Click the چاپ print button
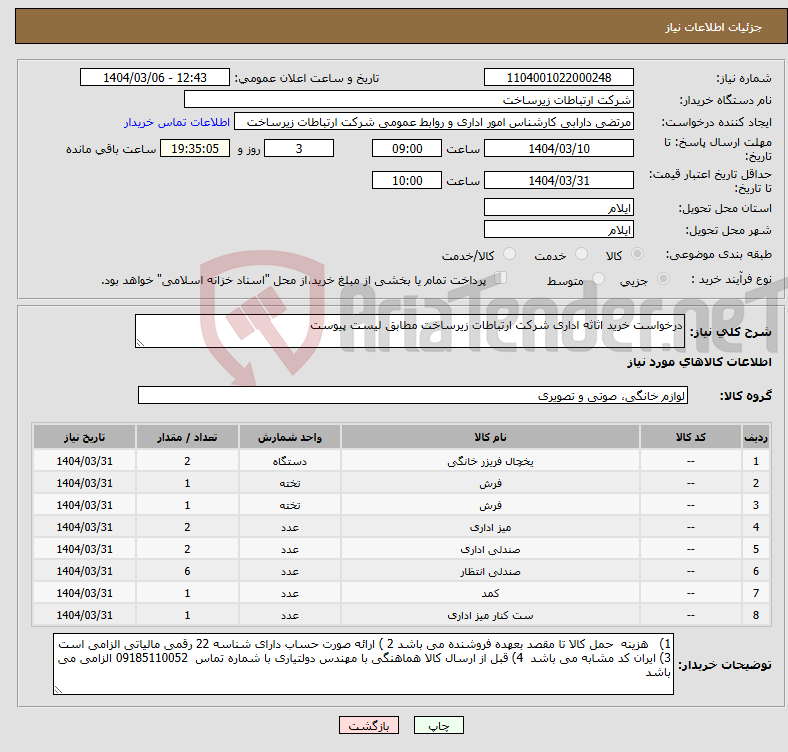The width and height of the screenshot is (788, 752). (x=438, y=725)
